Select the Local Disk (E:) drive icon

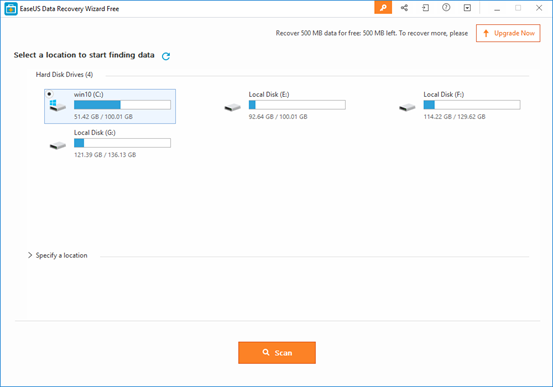click(232, 107)
